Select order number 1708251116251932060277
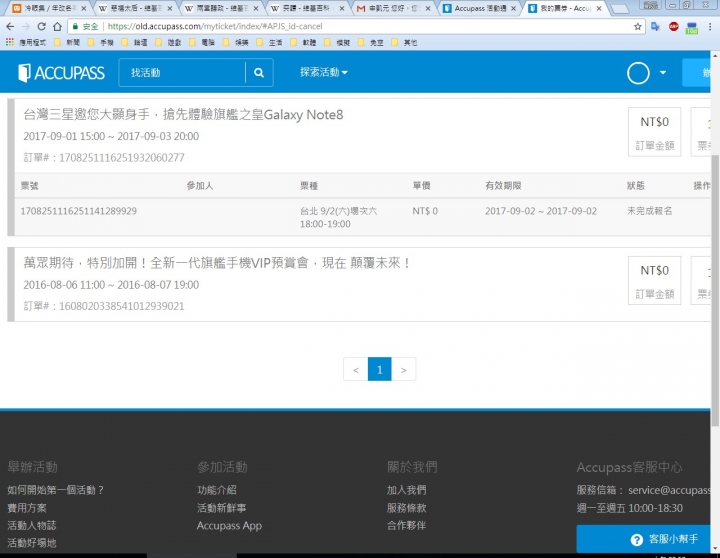Viewport: 720px width, 558px height. 122,158
